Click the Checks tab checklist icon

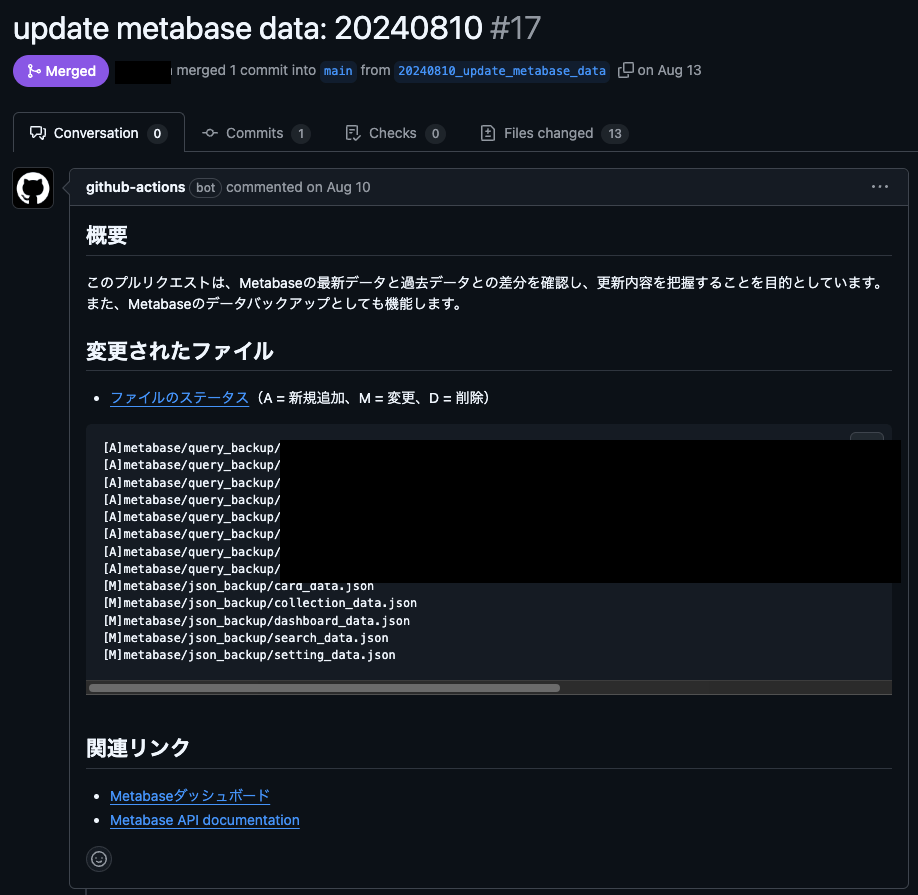coord(353,133)
